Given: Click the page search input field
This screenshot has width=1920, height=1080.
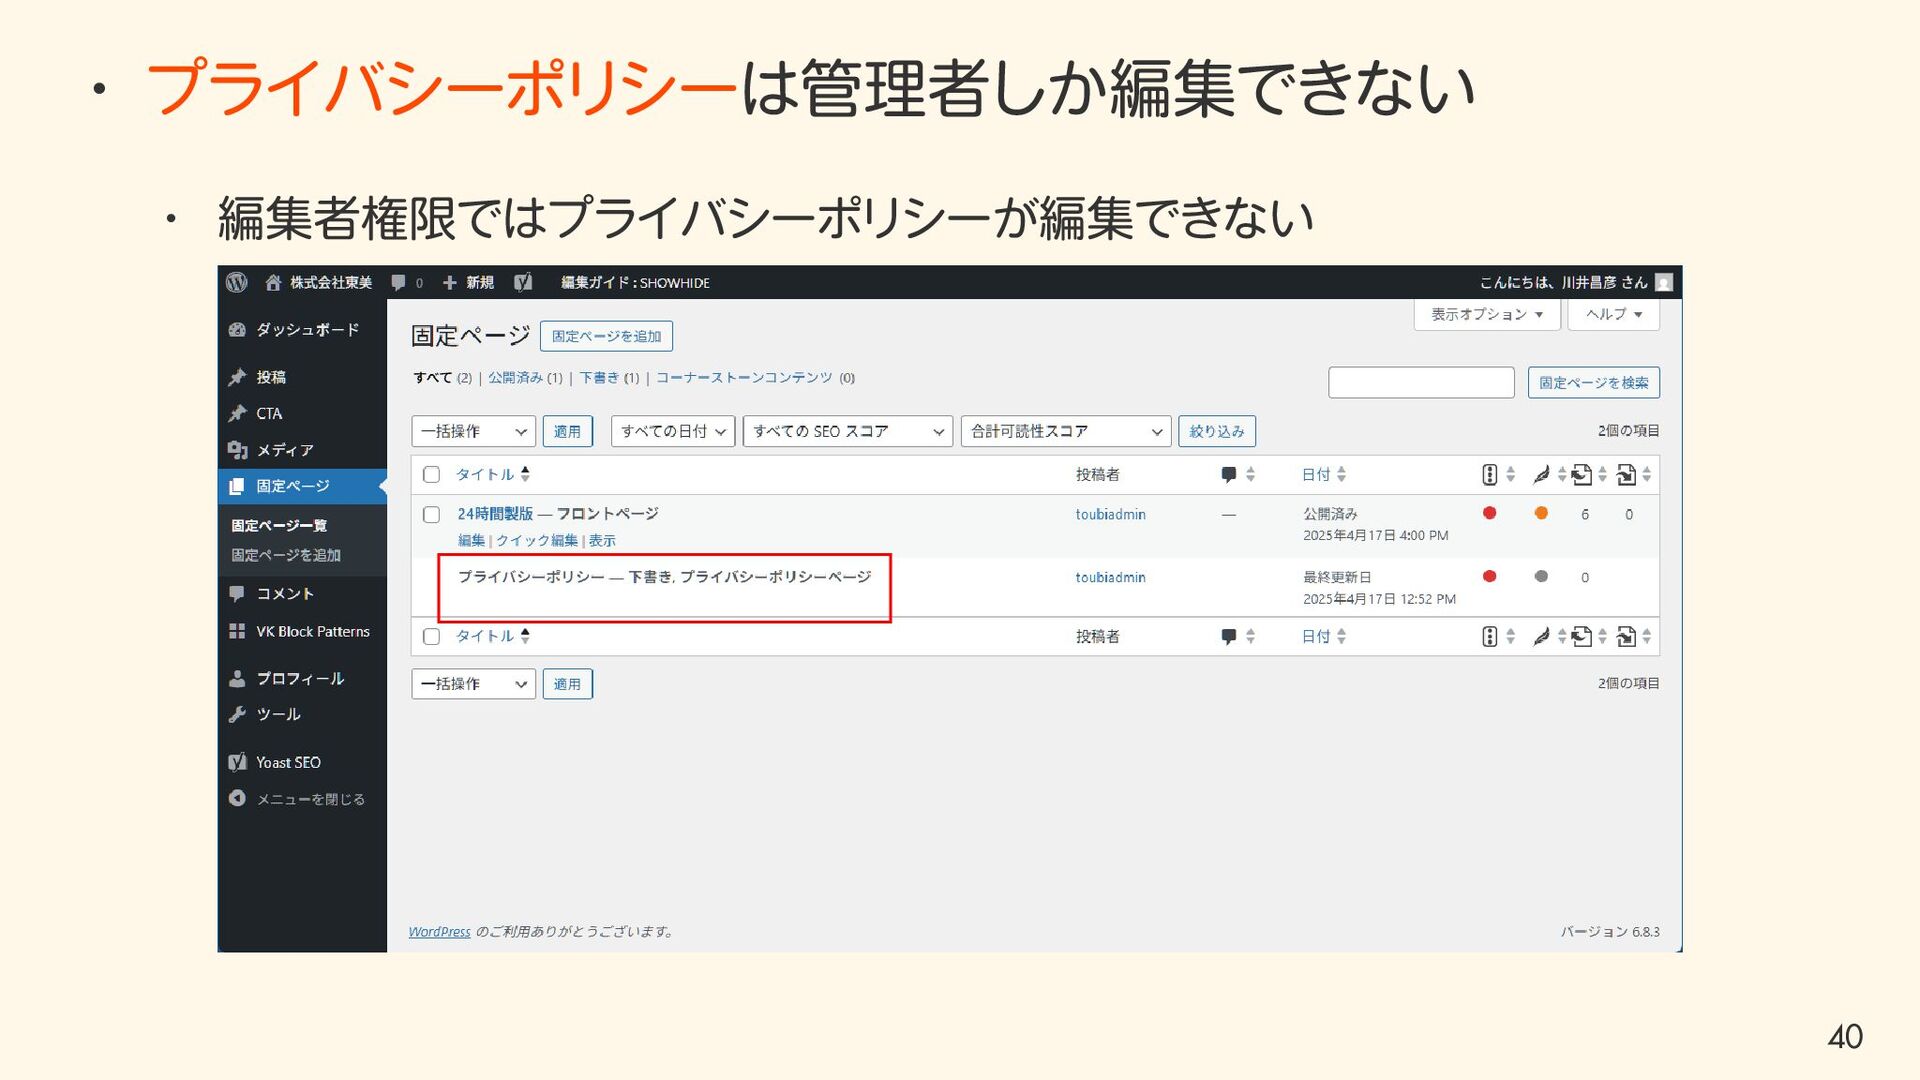Looking at the screenshot, I should click(x=1420, y=383).
